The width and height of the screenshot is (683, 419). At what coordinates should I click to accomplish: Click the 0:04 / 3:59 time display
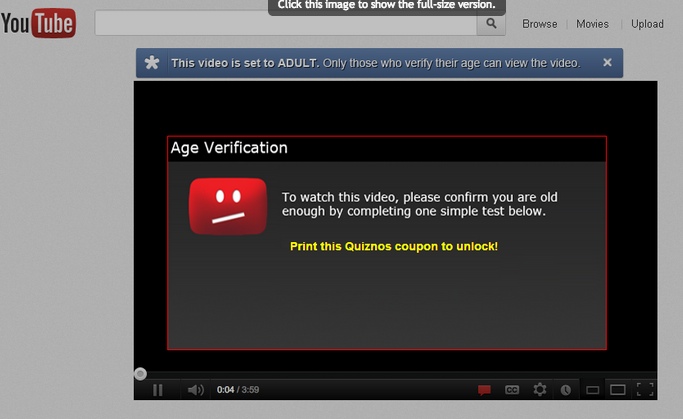(238, 389)
